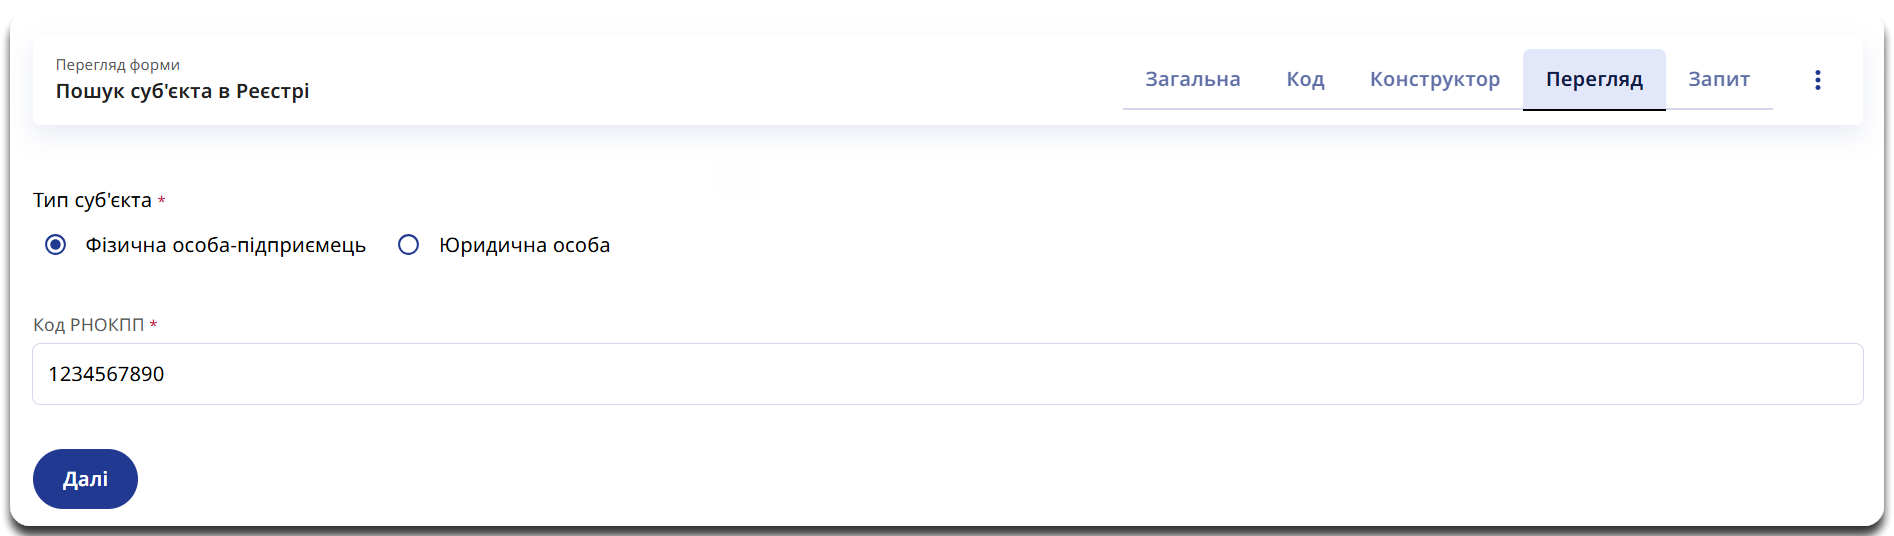This screenshot has height=536, width=1894.
Task: Click the Юридична особа option label text
Action: pos(524,245)
